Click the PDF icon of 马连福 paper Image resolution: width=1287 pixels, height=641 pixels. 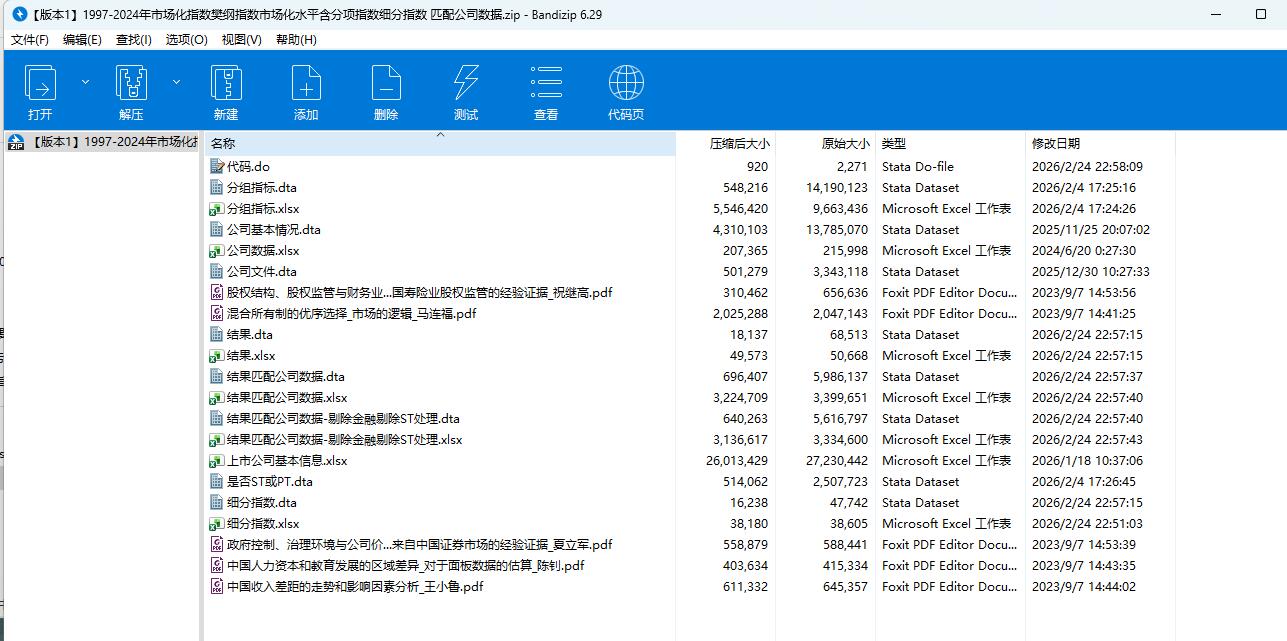click(x=217, y=314)
